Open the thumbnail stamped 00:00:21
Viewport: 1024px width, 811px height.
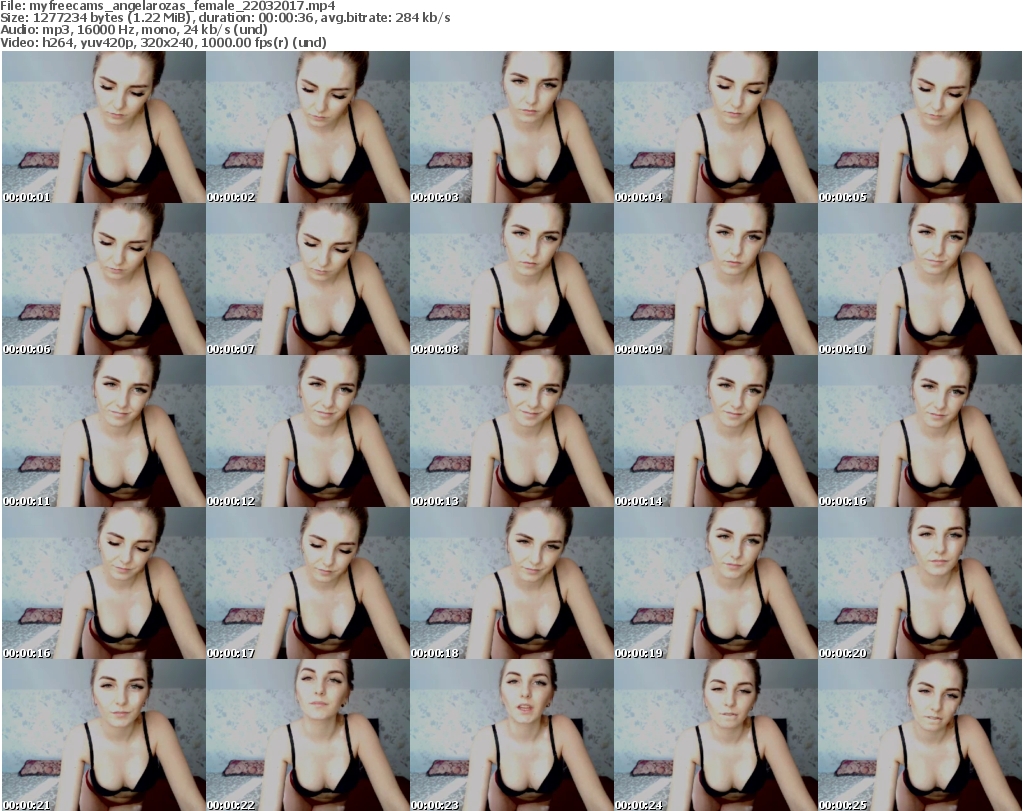point(104,735)
